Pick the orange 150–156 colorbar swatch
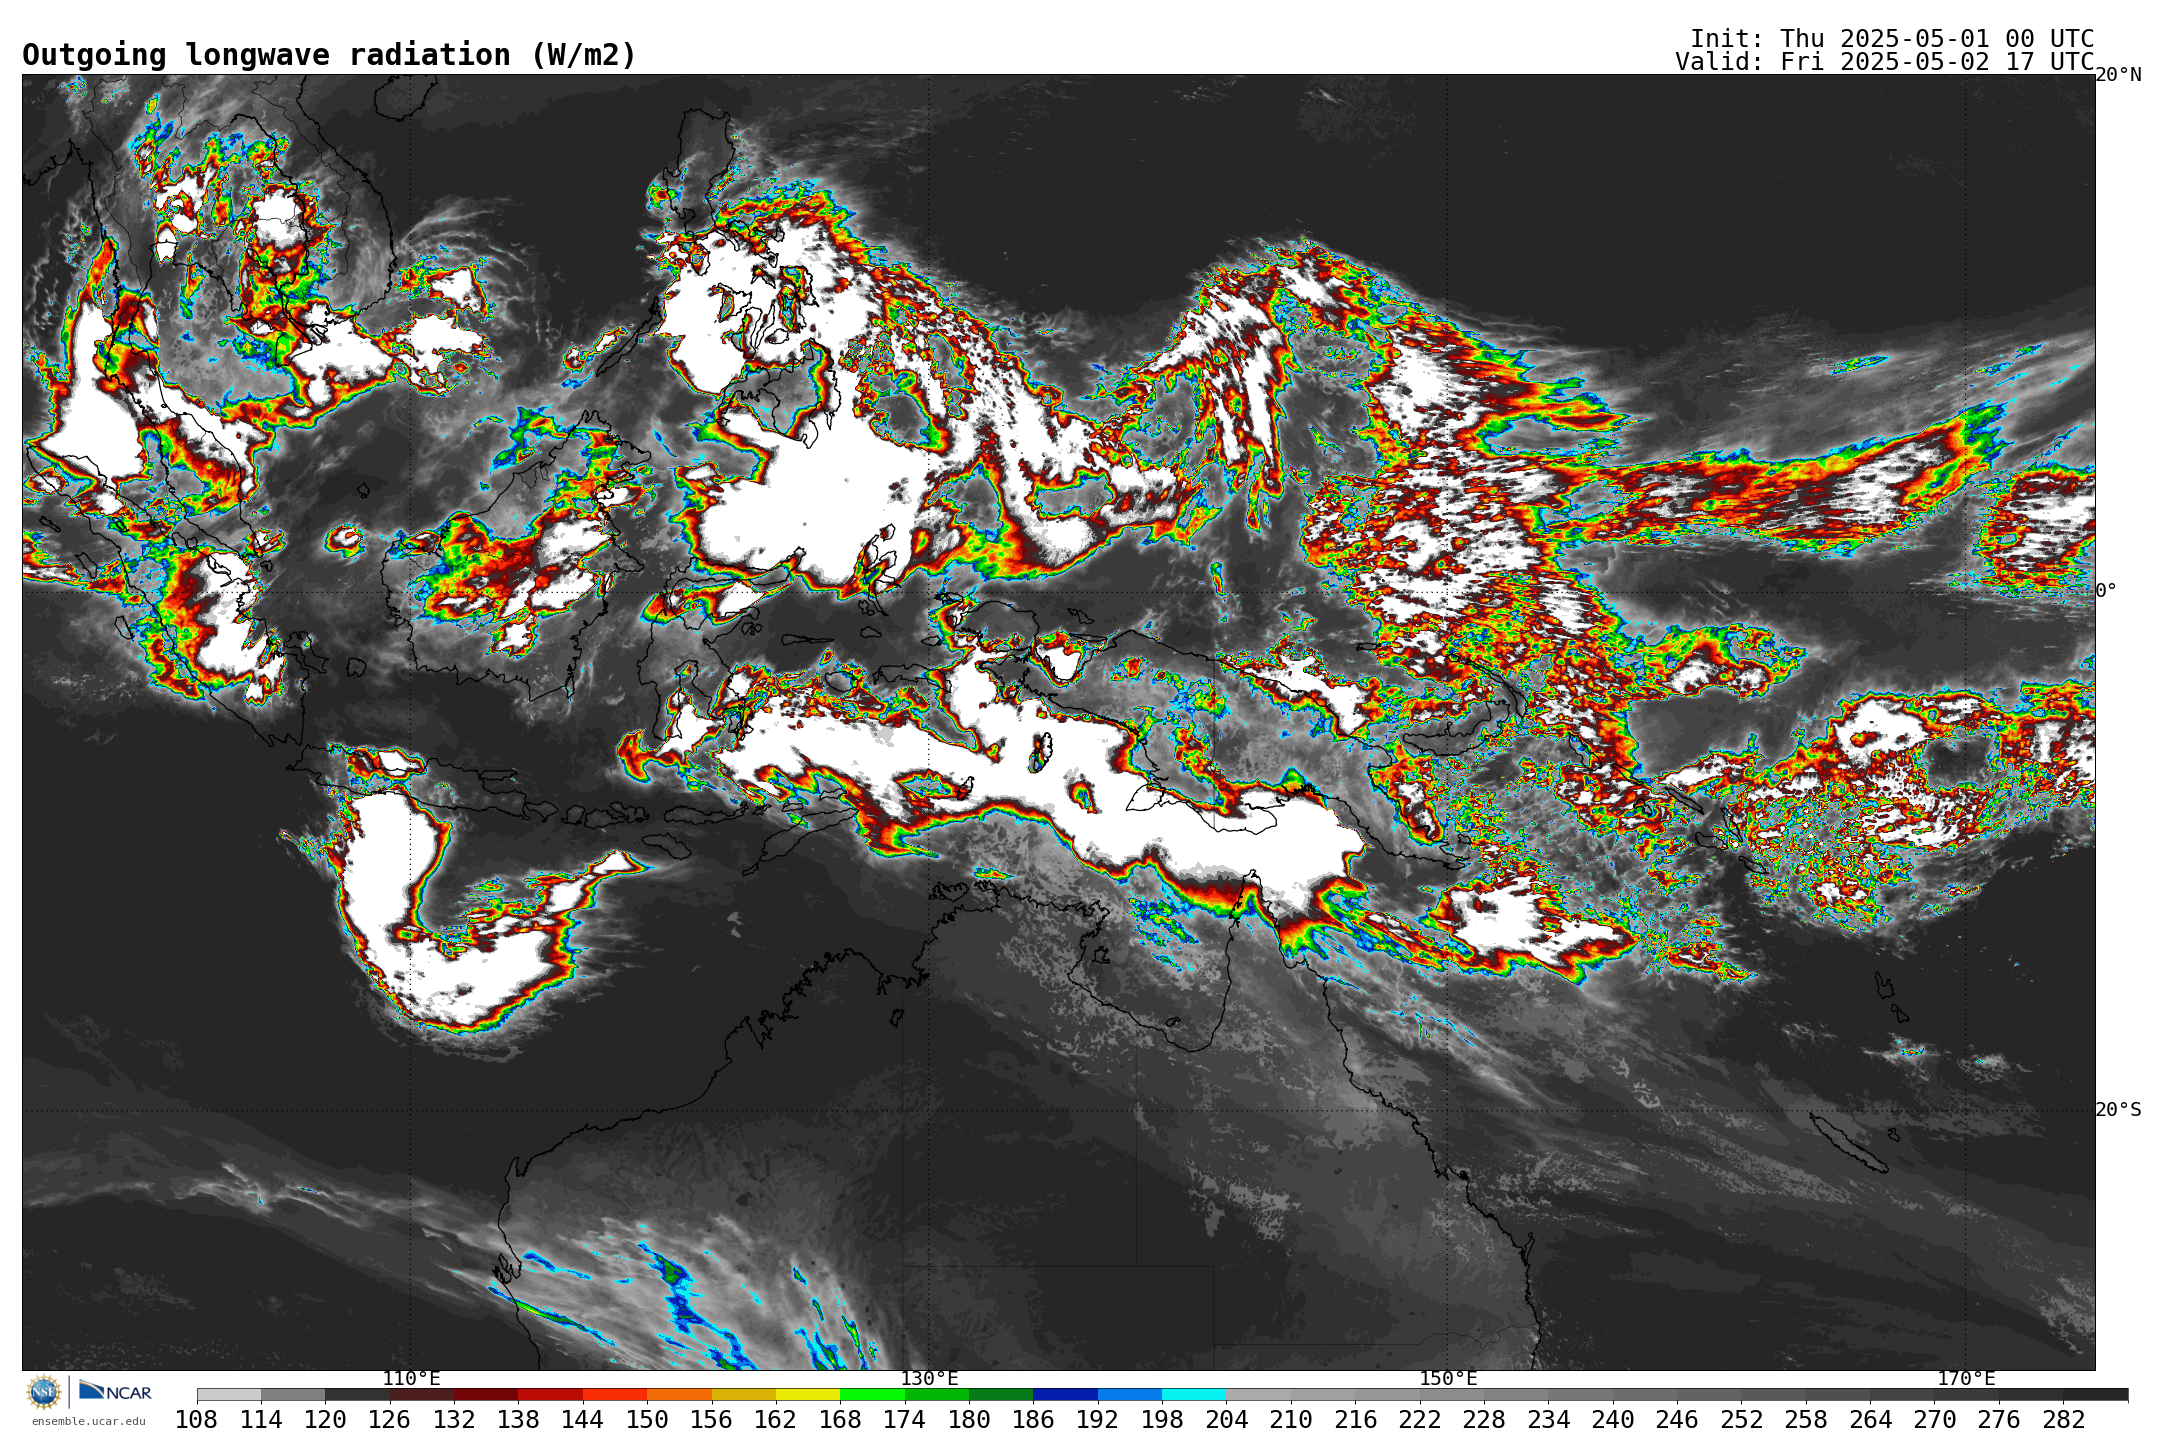 [679, 1395]
